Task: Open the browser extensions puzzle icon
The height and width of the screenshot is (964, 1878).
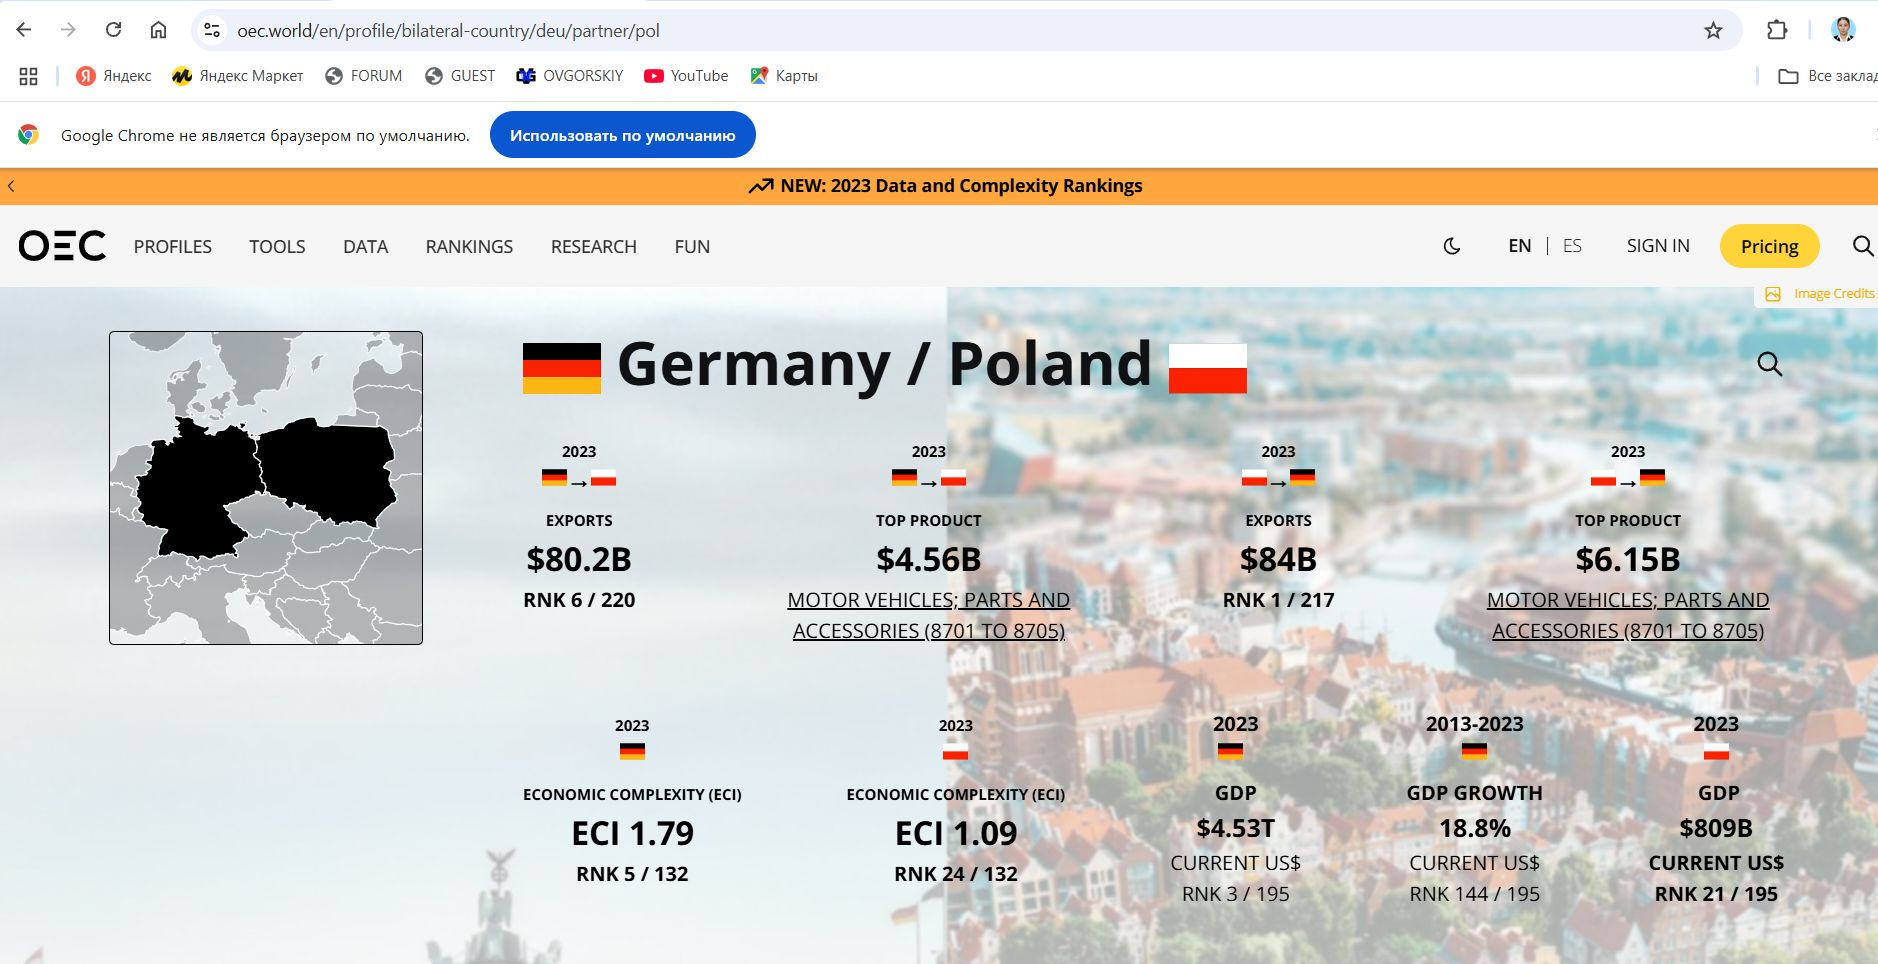Action: (1777, 30)
